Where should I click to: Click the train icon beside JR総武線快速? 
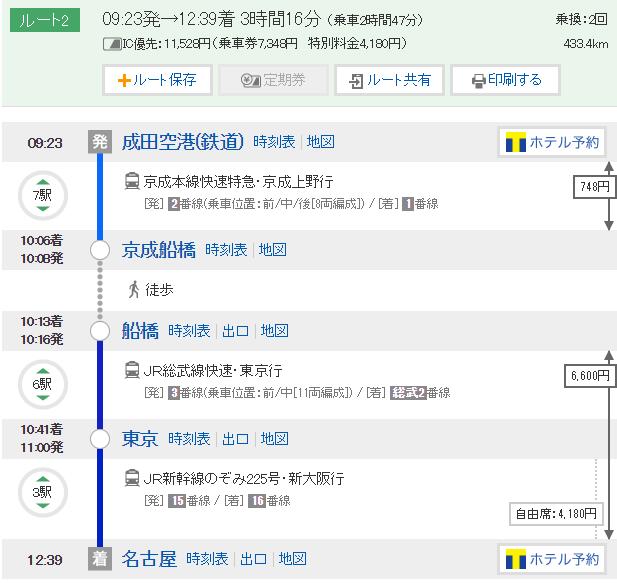[x=132, y=370]
